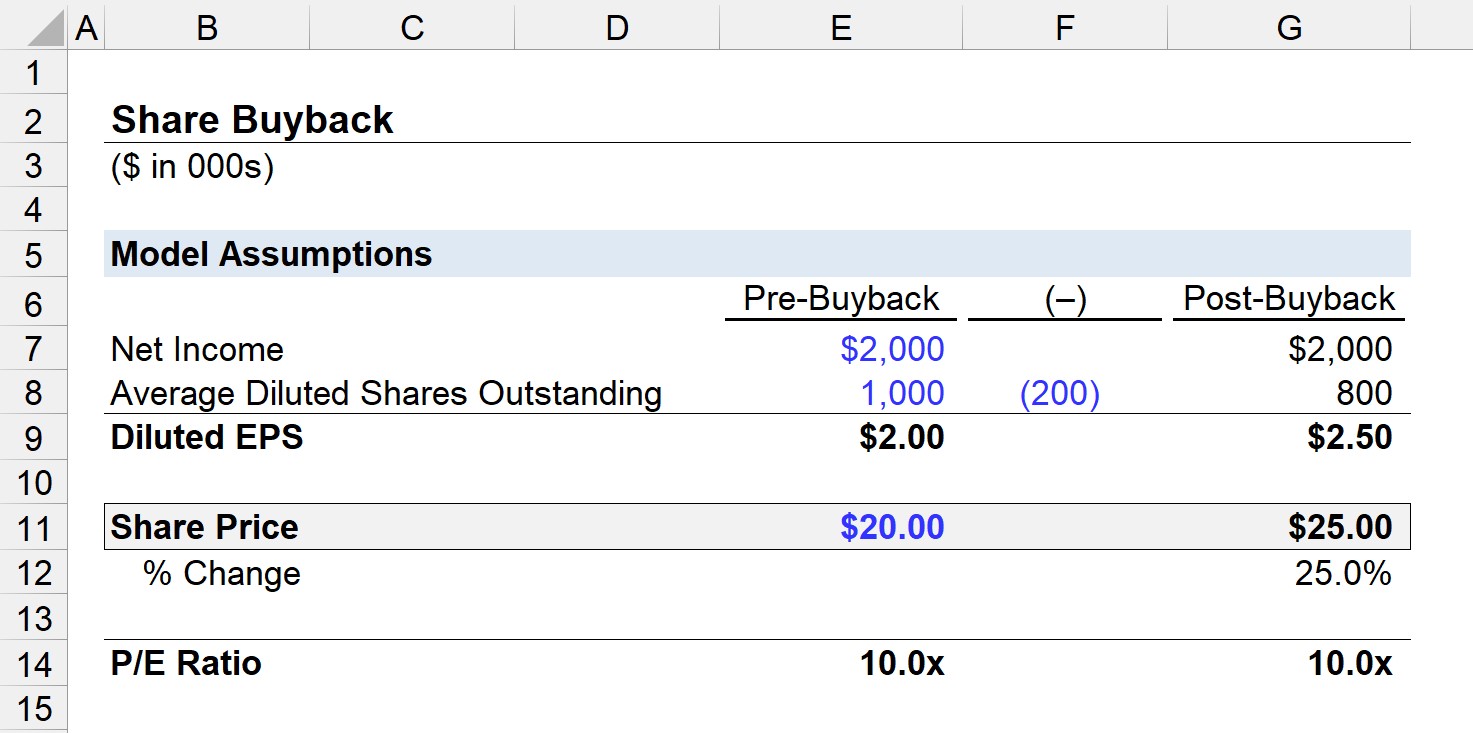Viewport: 1473px width, 733px height.
Task: Click the Net Income label
Action: [x=197, y=349]
